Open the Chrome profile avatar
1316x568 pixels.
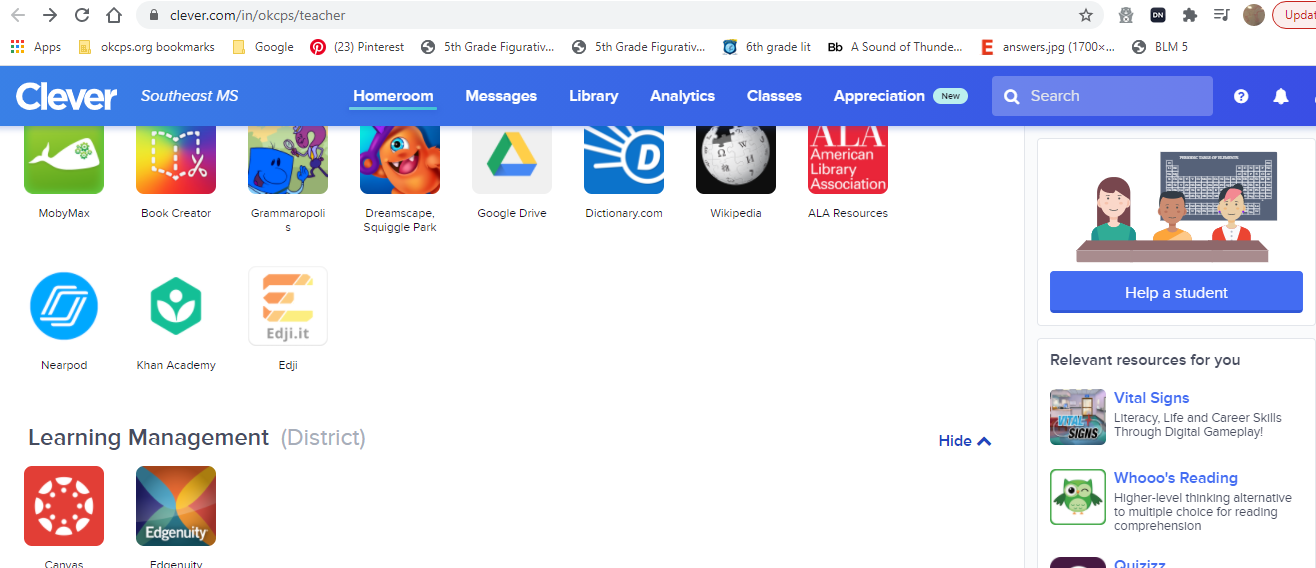[x=1254, y=15]
